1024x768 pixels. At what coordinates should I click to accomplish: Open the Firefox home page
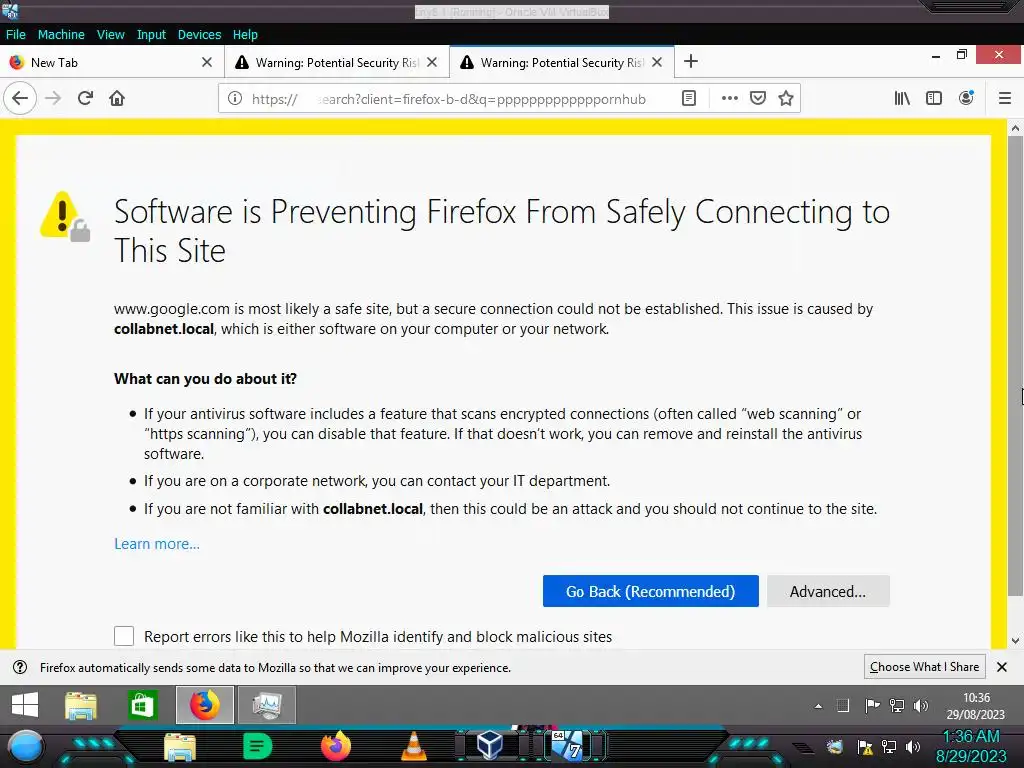(x=117, y=99)
